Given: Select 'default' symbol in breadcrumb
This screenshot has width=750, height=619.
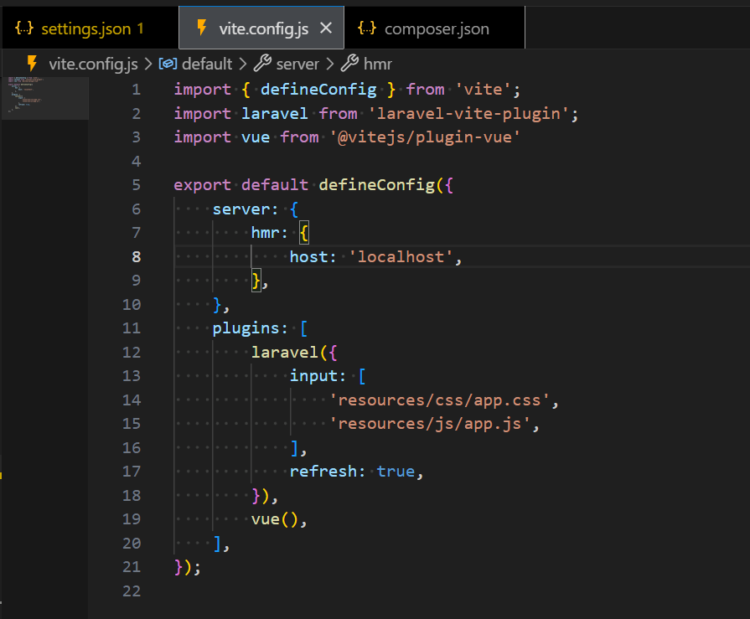Looking at the screenshot, I should click(x=207, y=64).
